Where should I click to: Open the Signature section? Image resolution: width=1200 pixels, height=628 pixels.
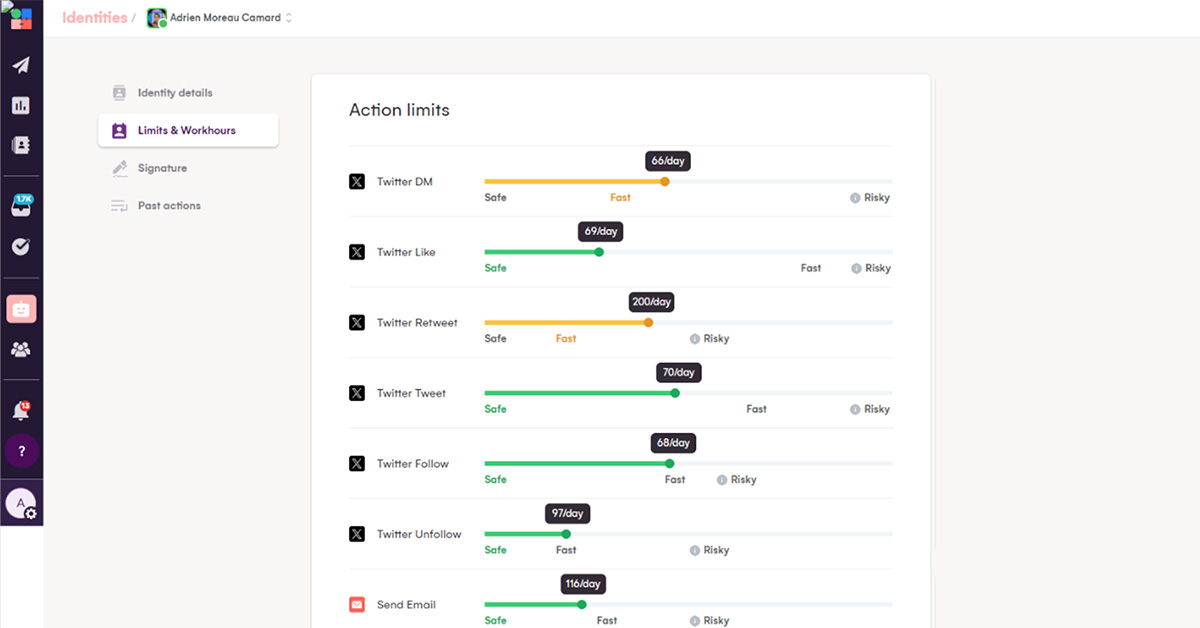pos(162,168)
